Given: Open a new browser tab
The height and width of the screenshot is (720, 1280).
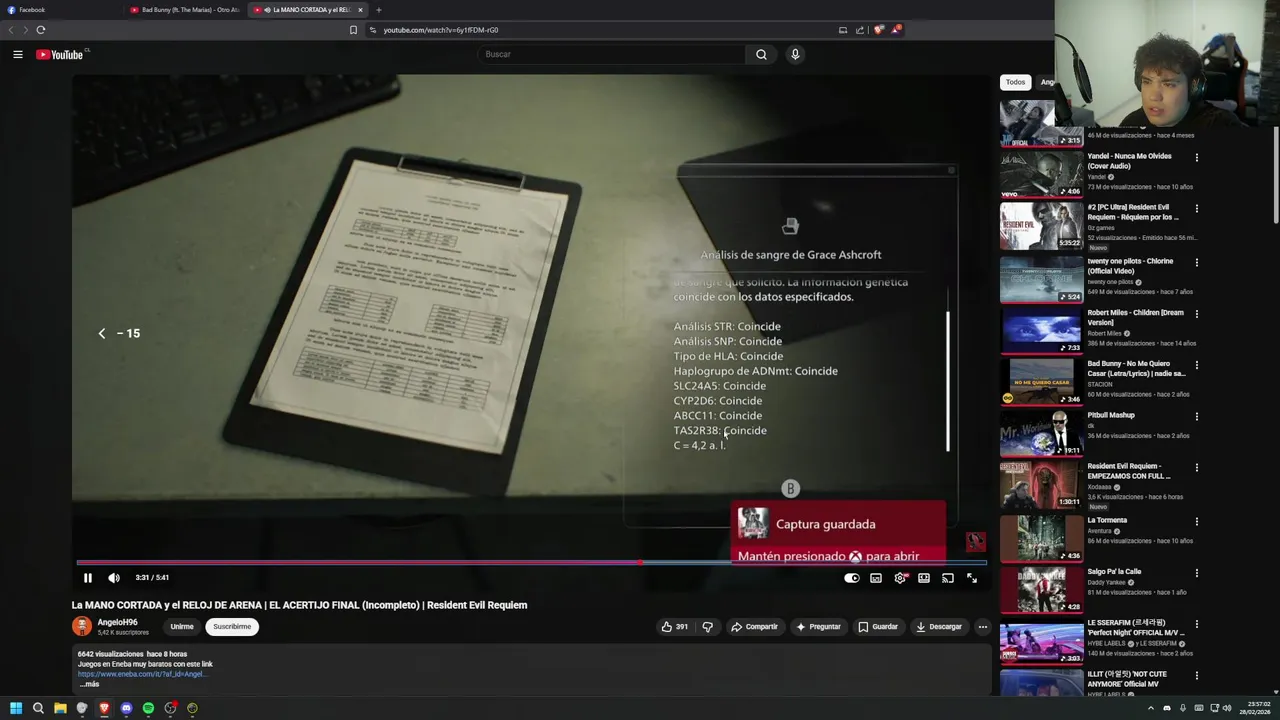Looking at the screenshot, I should (x=378, y=10).
